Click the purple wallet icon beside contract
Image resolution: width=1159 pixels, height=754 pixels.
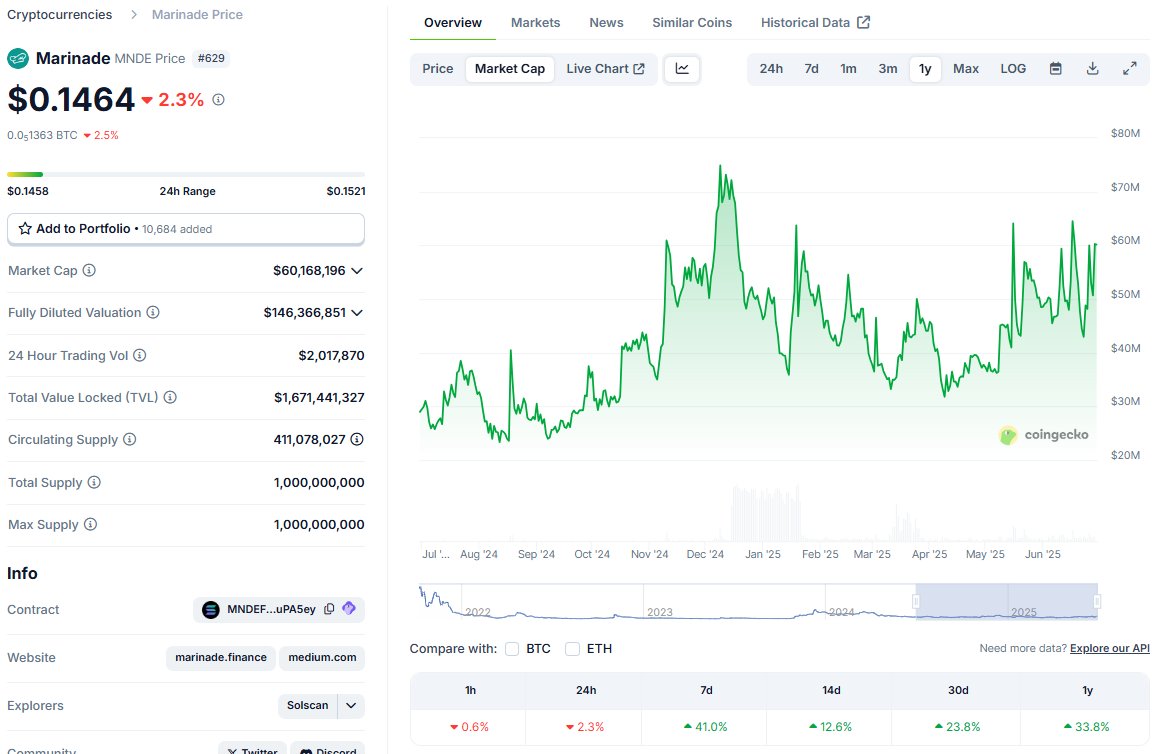(x=349, y=609)
